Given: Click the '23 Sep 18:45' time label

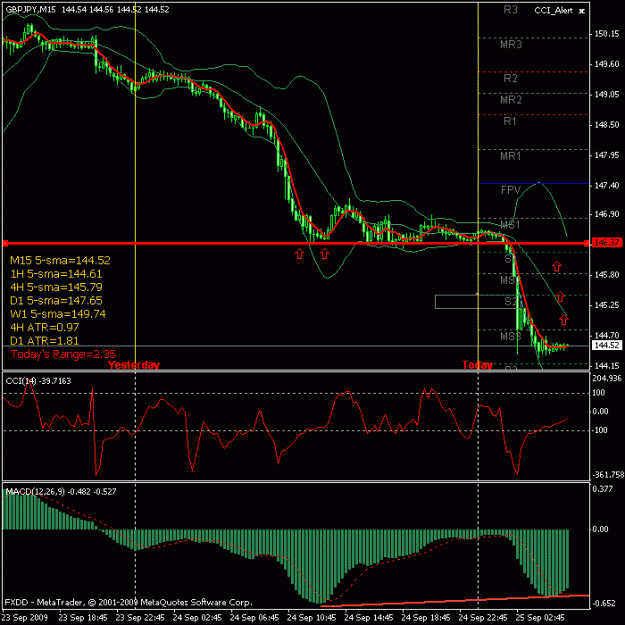Looking at the screenshot, I should pyautogui.click(x=83, y=618).
